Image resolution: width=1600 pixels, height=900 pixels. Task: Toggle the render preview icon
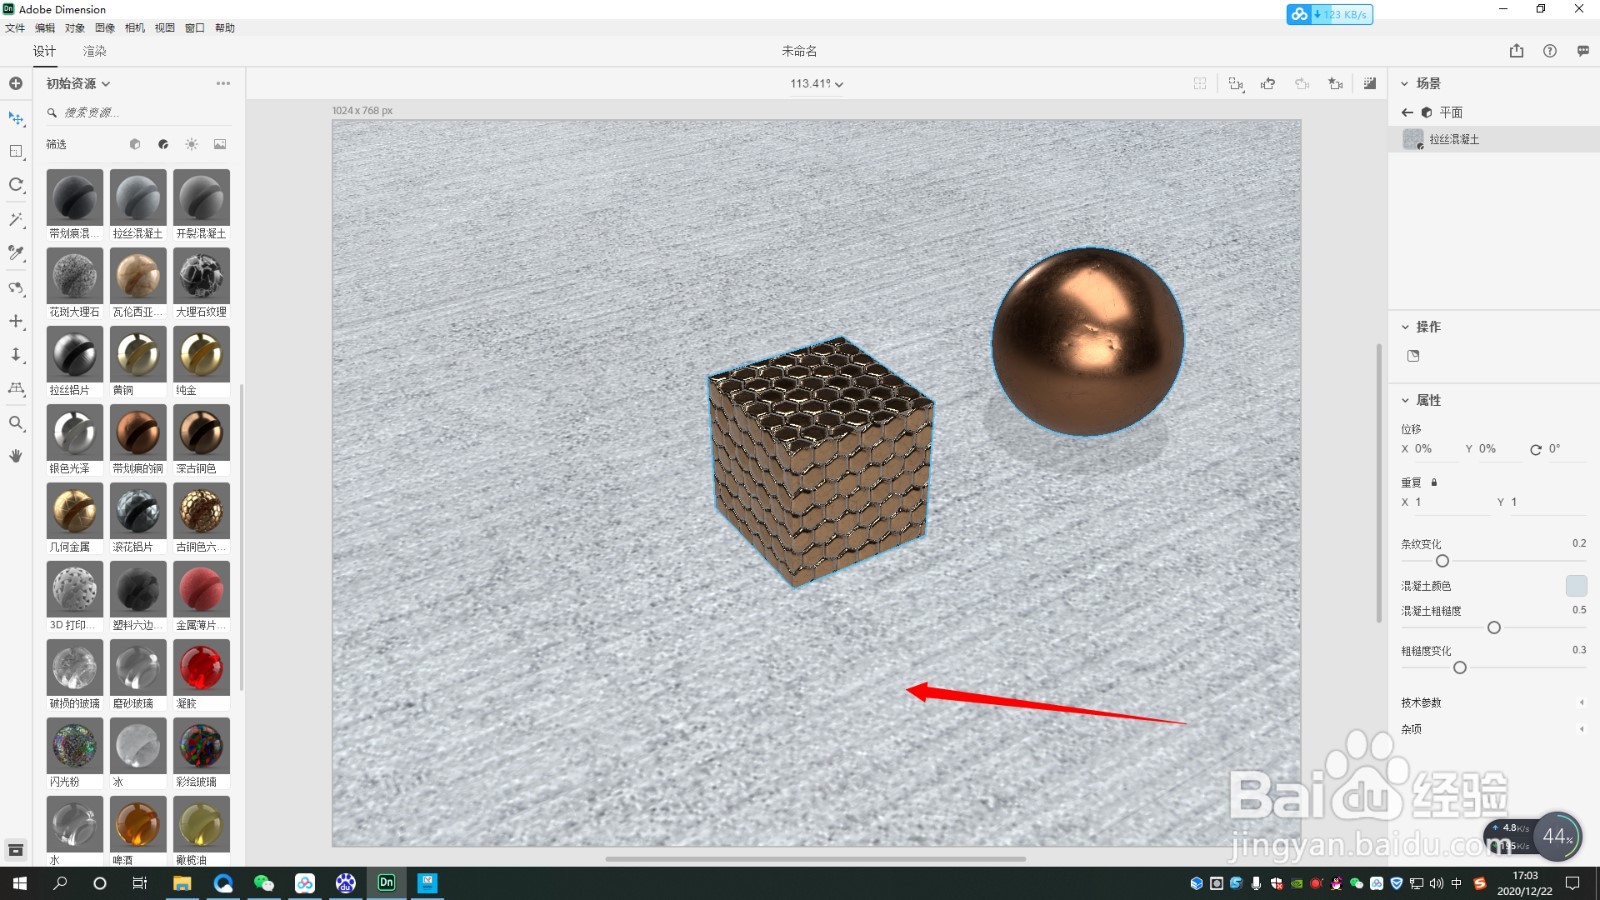click(1370, 84)
